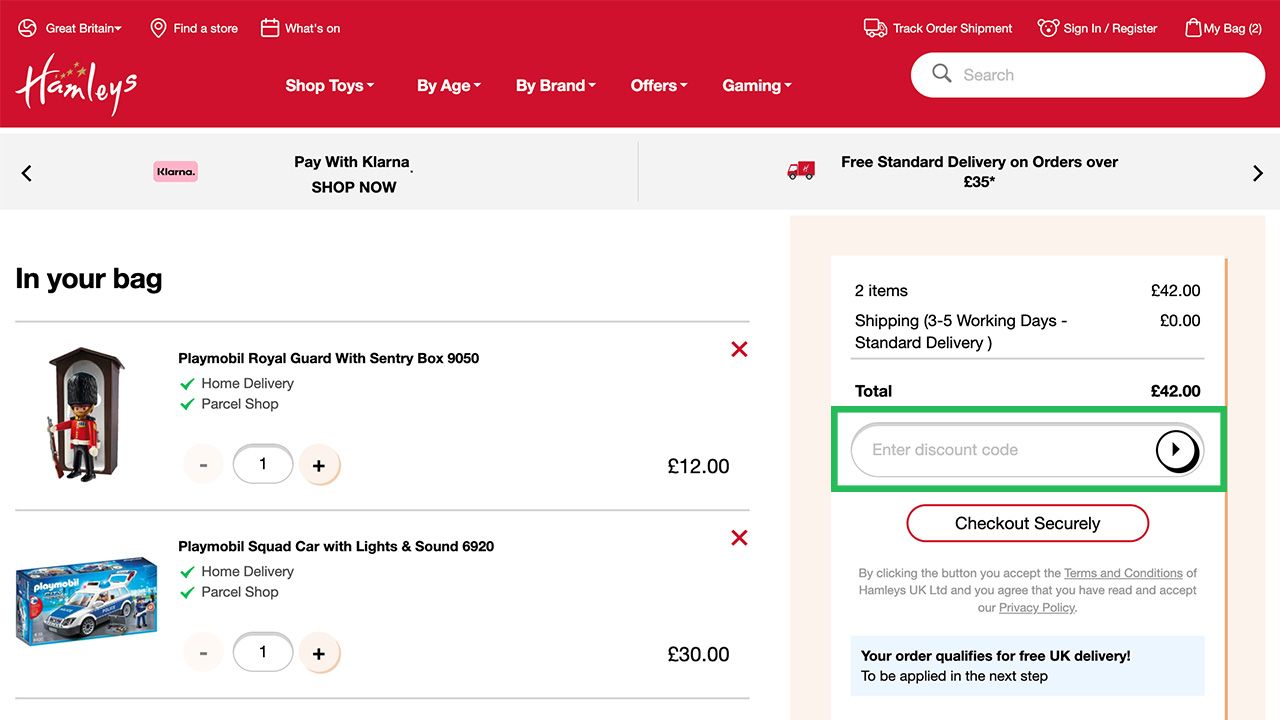
Task: Click the globe icon beside Great Britain
Action: coord(27,28)
